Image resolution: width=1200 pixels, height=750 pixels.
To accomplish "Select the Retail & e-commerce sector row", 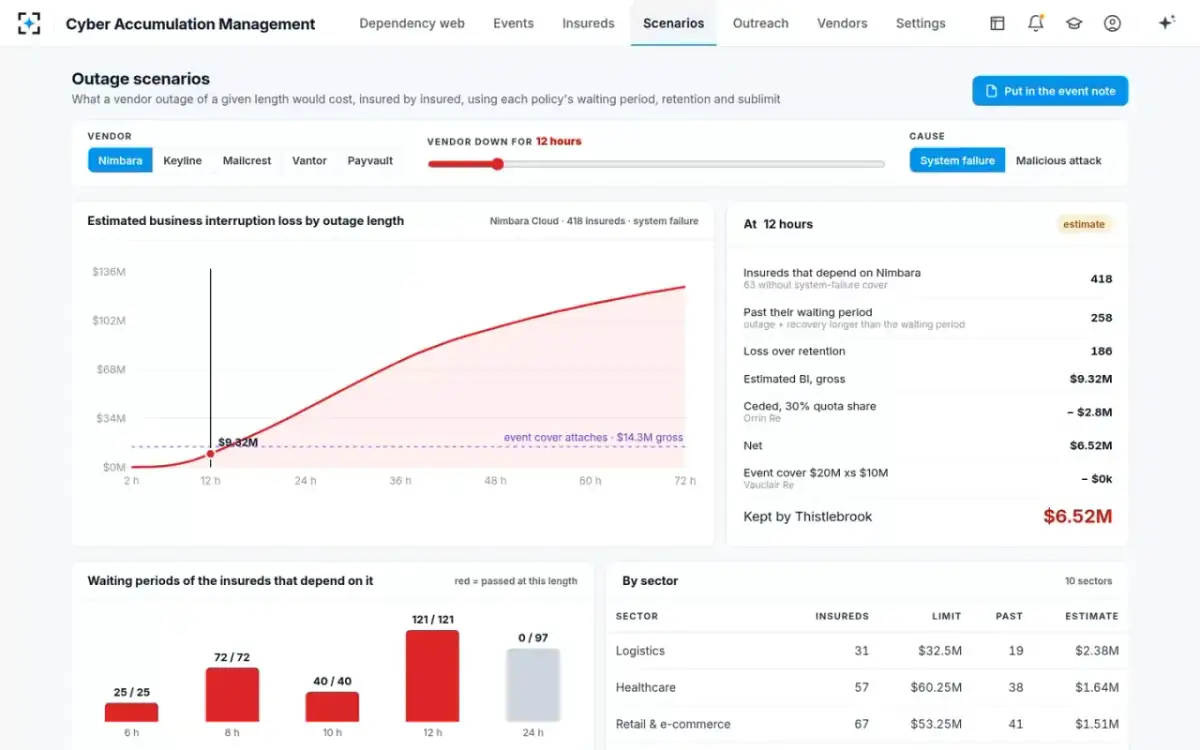I will [x=867, y=724].
